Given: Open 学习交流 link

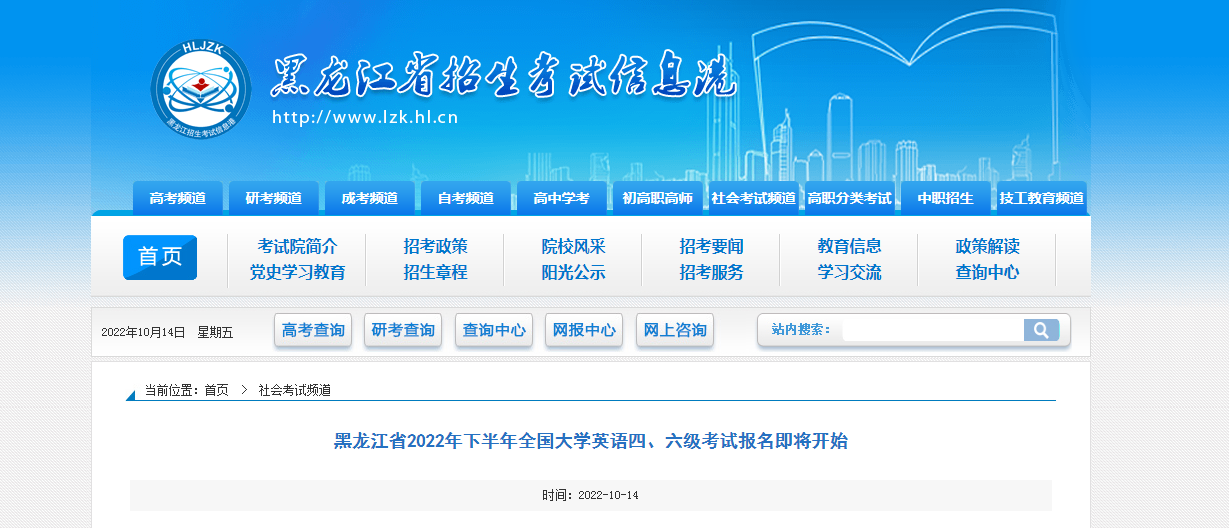Looking at the screenshot, I should click(849, 272).
